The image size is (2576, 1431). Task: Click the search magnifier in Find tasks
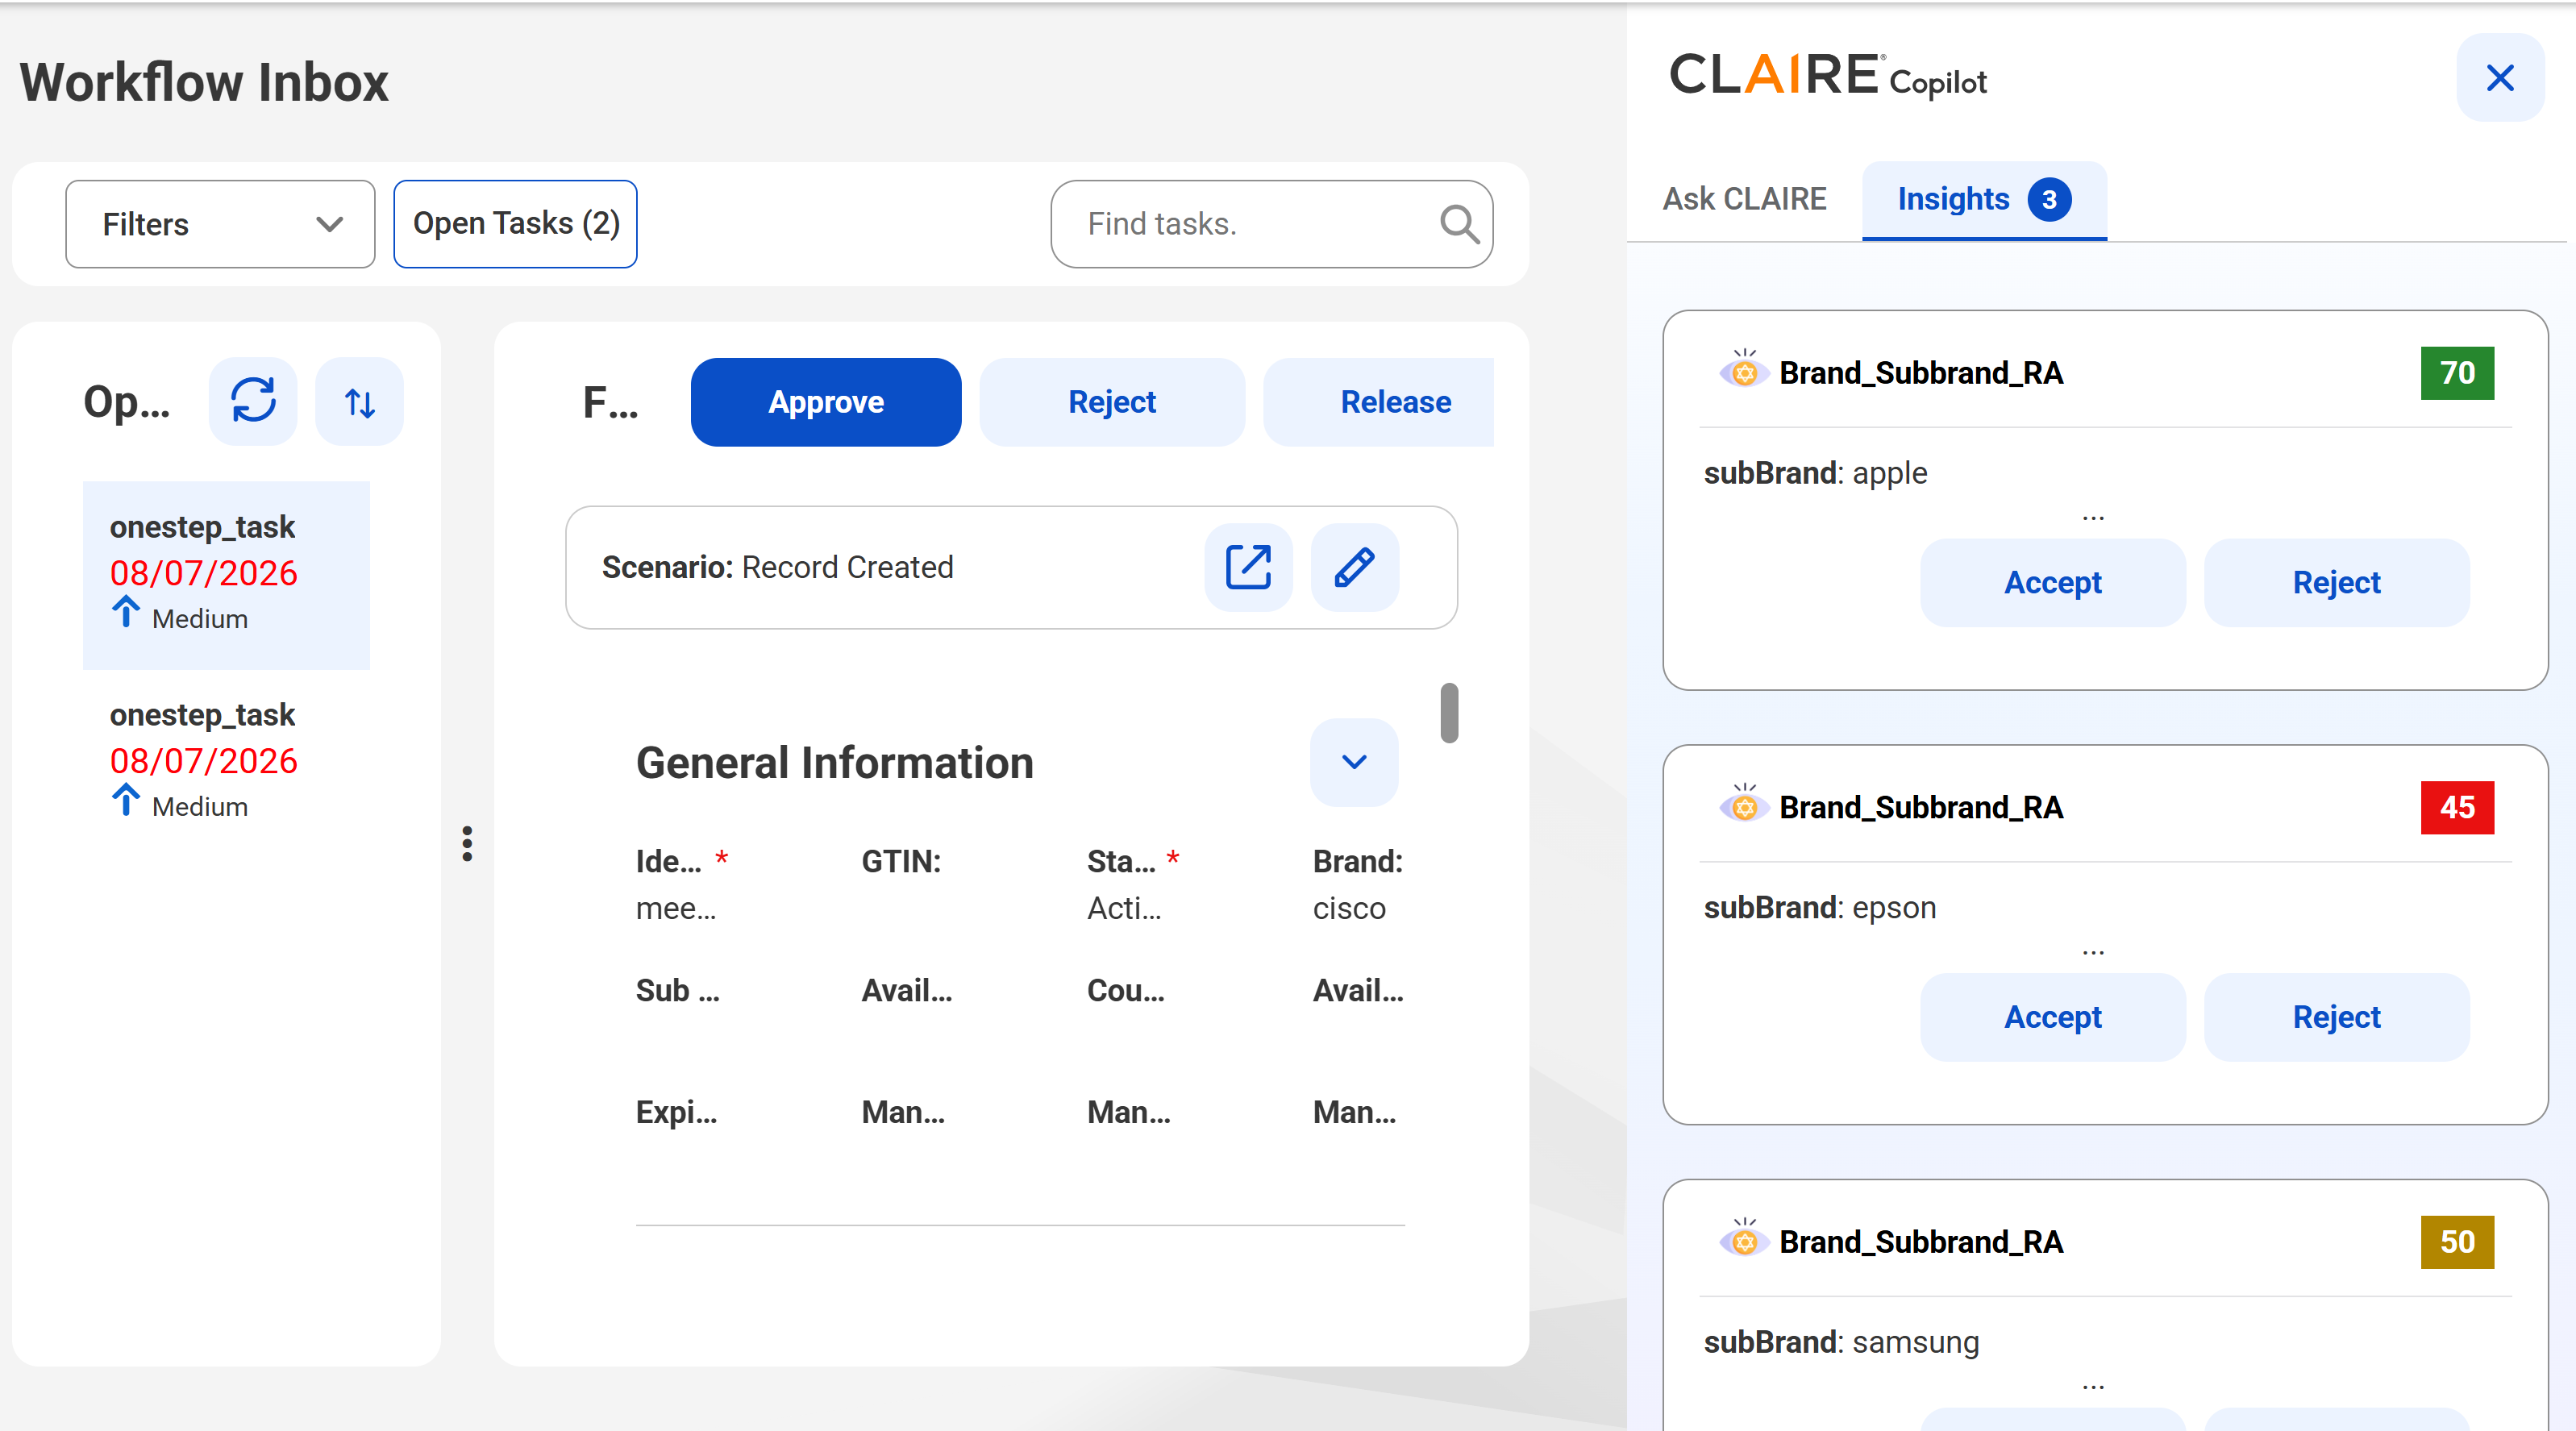(x=1459, y=224)
